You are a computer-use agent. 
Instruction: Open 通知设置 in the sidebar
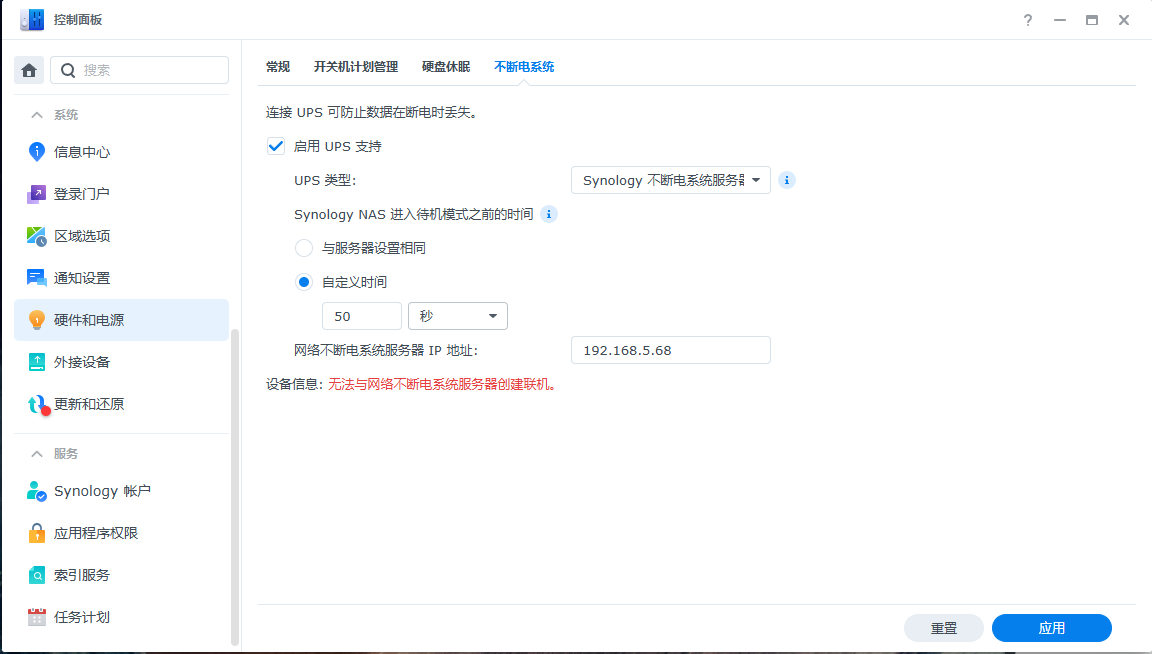pyautogui.click(x=85, y=278)
